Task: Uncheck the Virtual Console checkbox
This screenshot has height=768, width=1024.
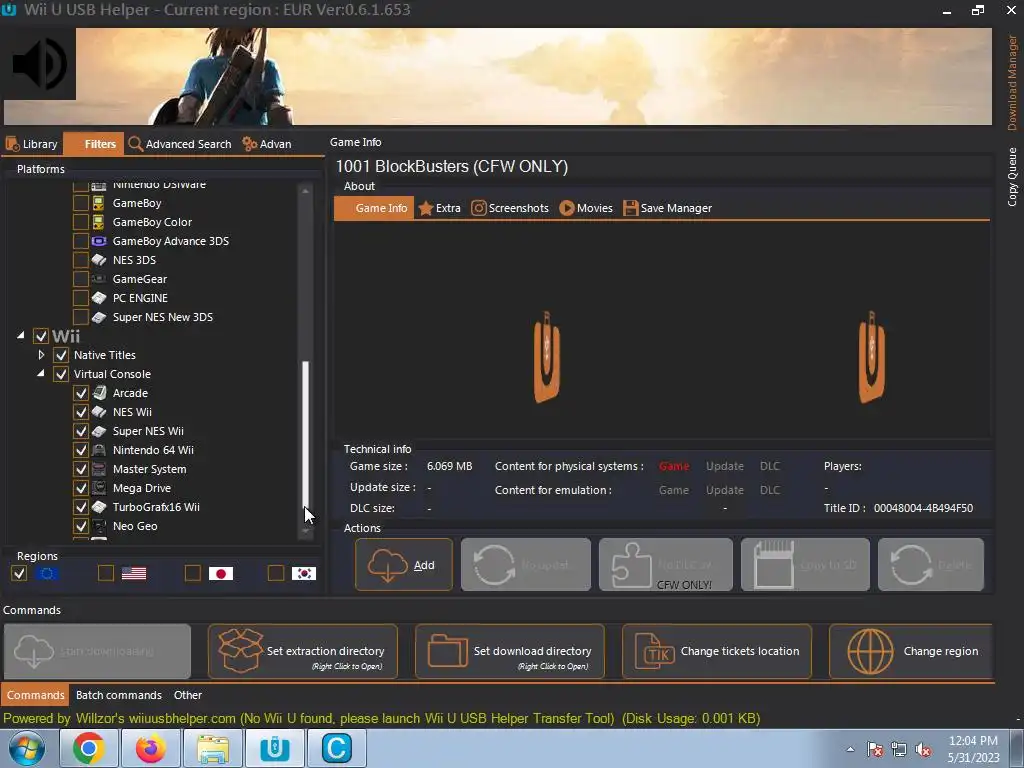Action: [61, 374]
